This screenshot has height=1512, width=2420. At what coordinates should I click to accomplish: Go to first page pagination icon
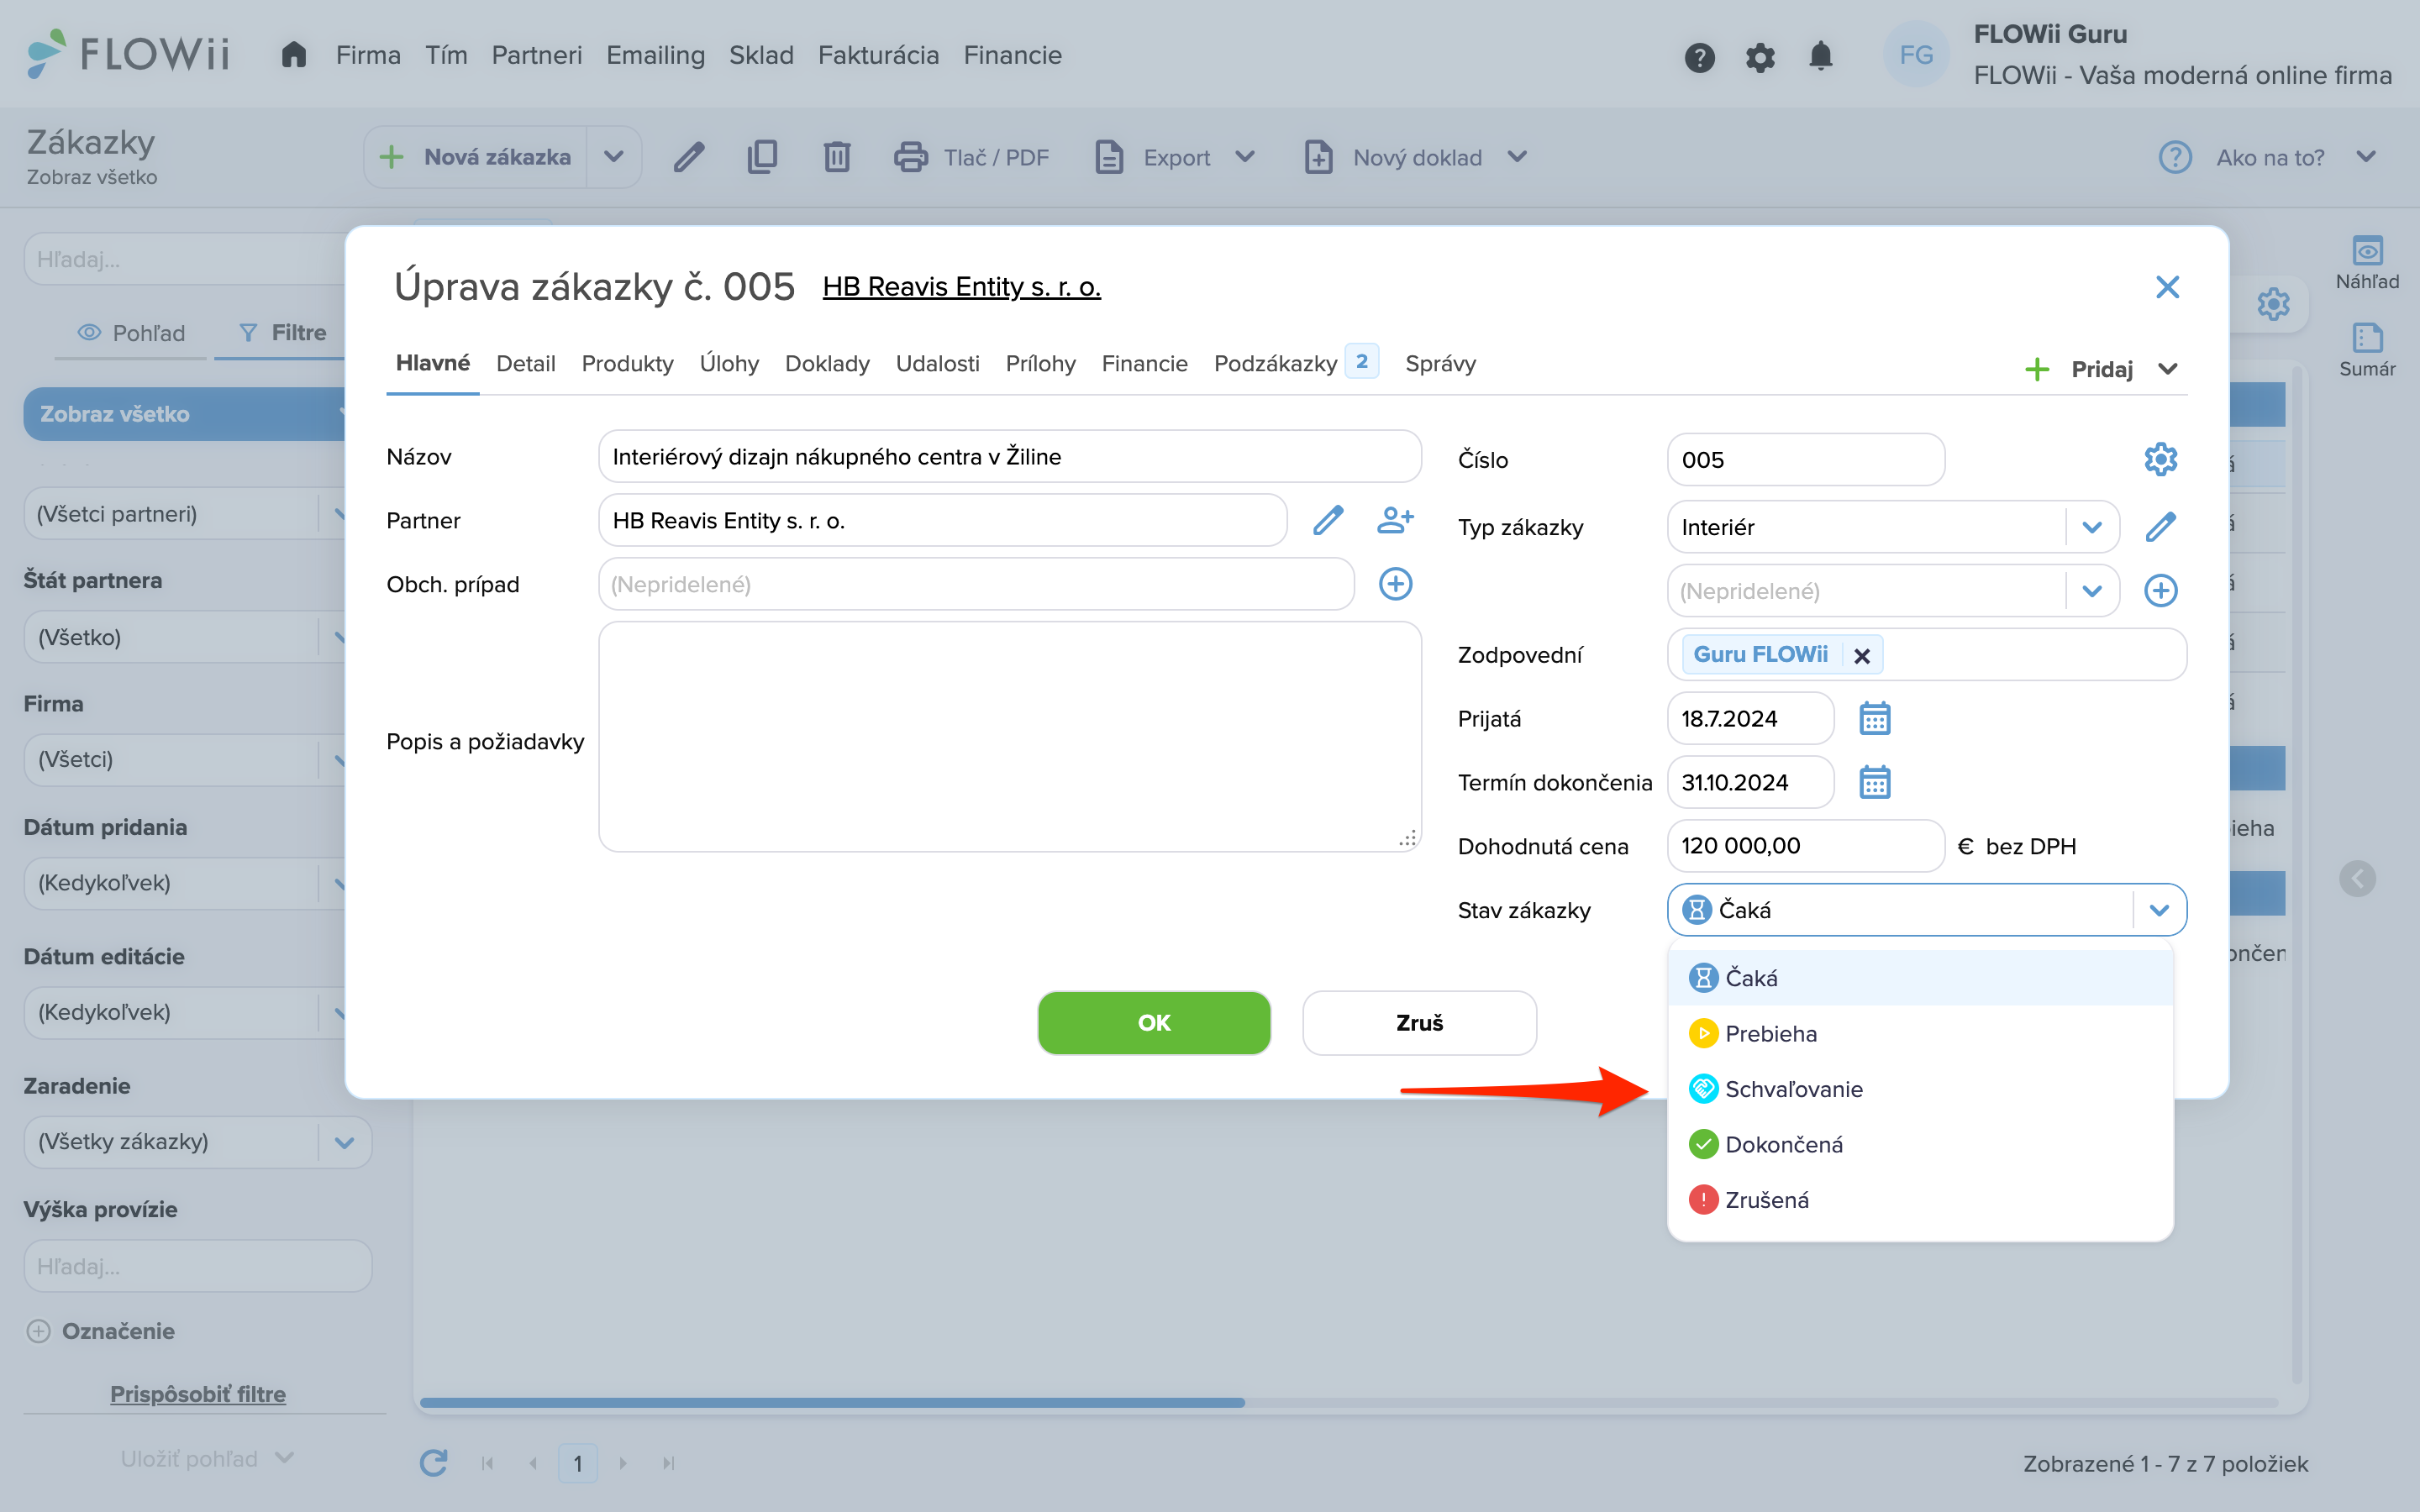point(487,1463)
